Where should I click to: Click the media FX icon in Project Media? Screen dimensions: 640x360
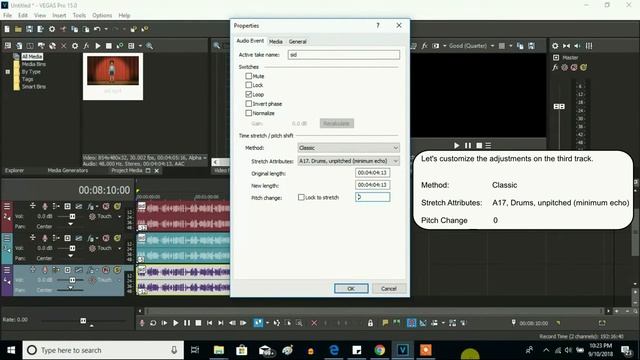86,46
